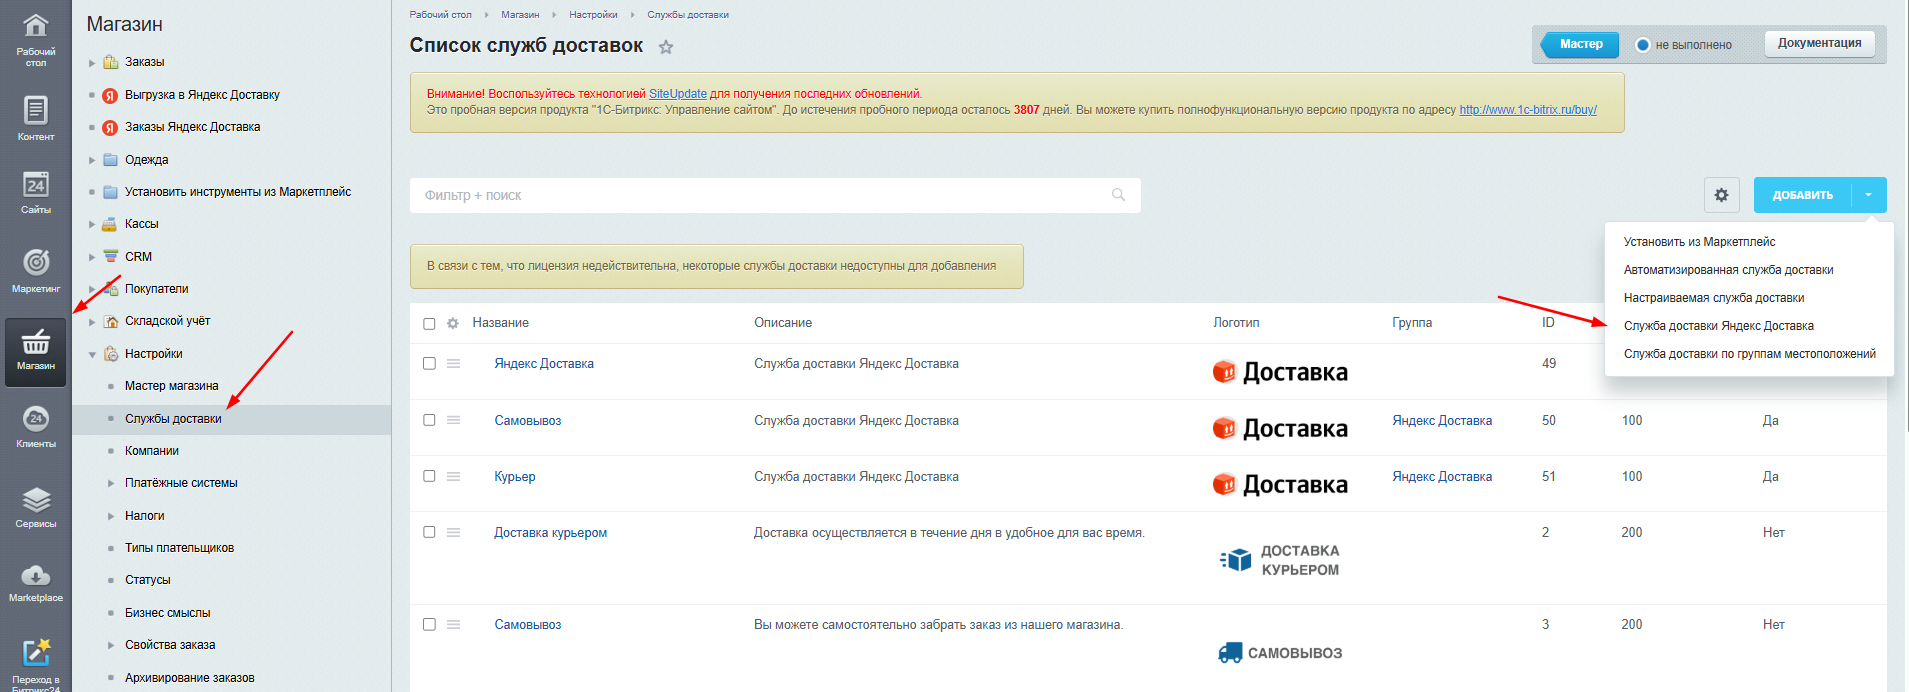
Task: Open the Маркетинг sidebar section
Action: [x=36, y=270]
